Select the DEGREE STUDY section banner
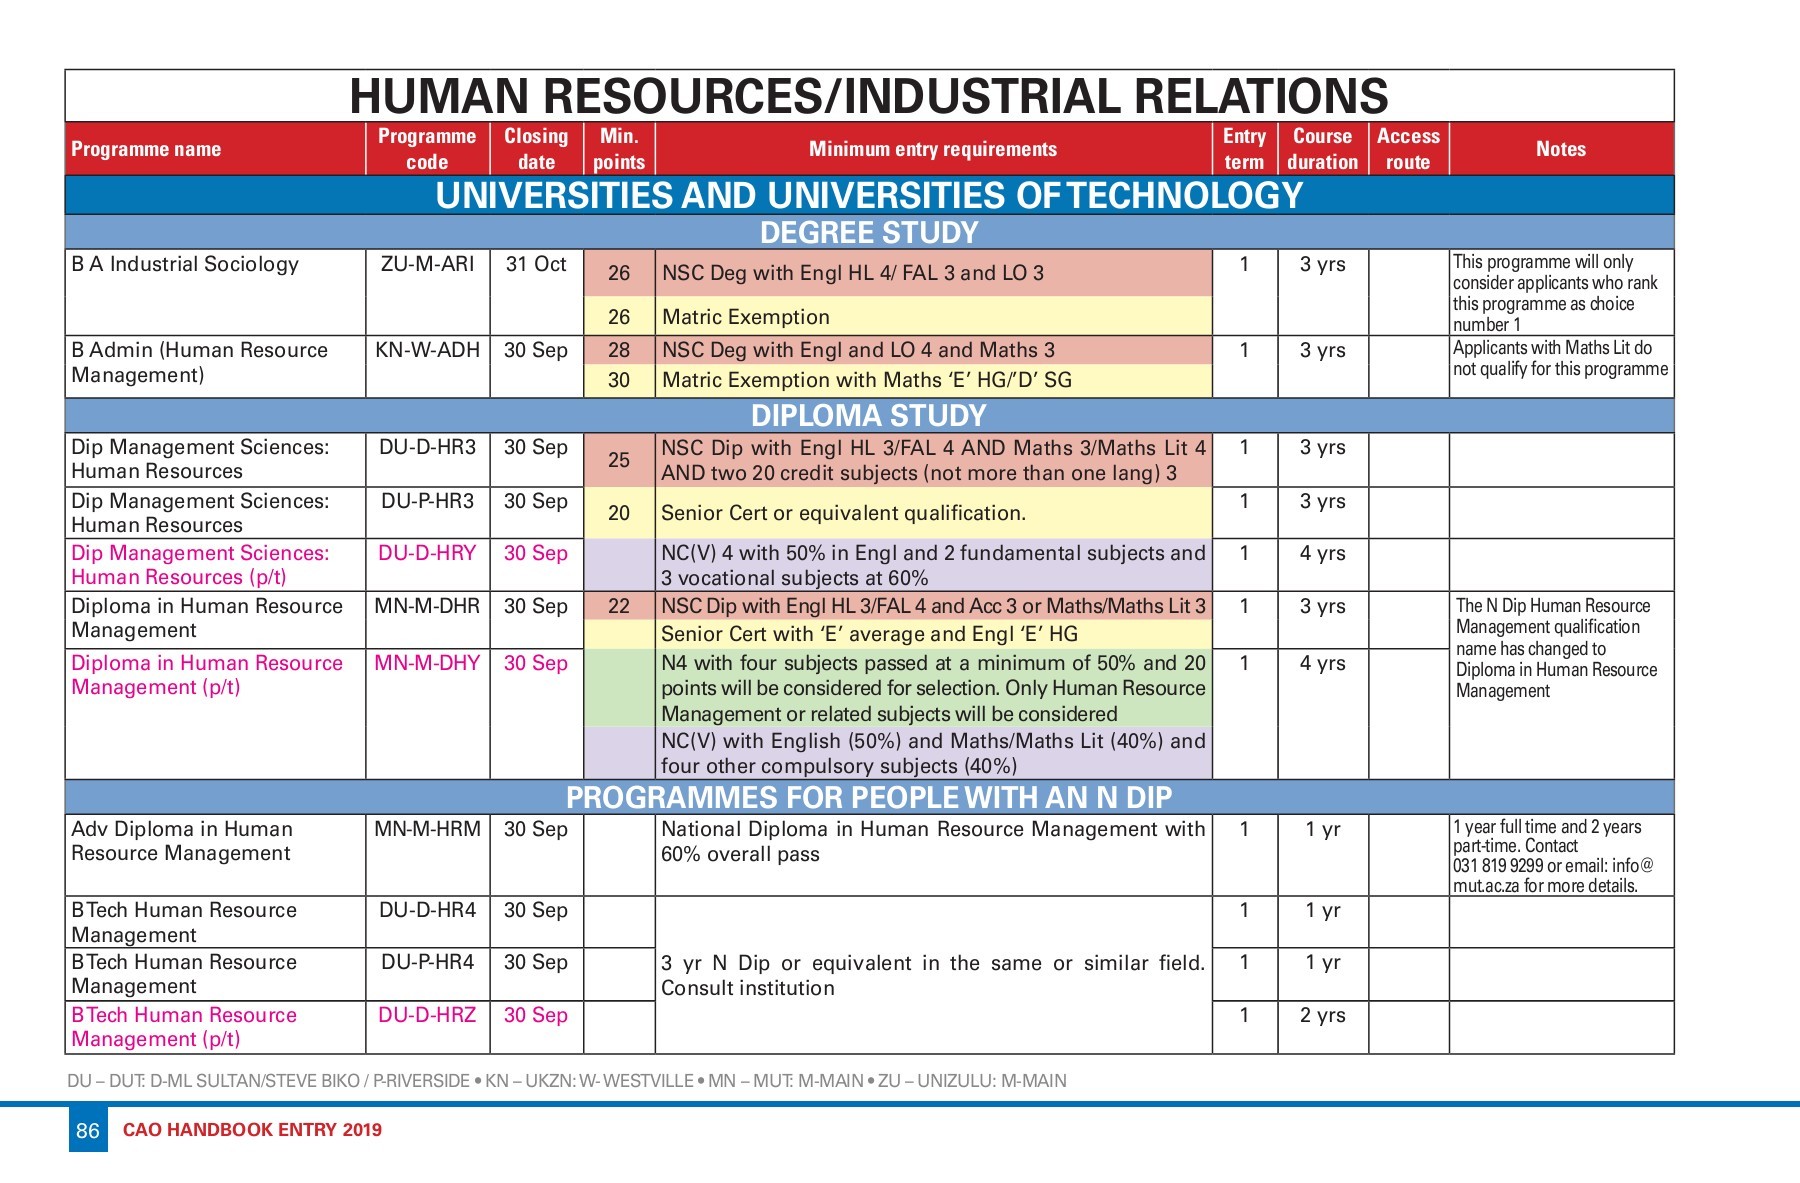 (868, 231)
